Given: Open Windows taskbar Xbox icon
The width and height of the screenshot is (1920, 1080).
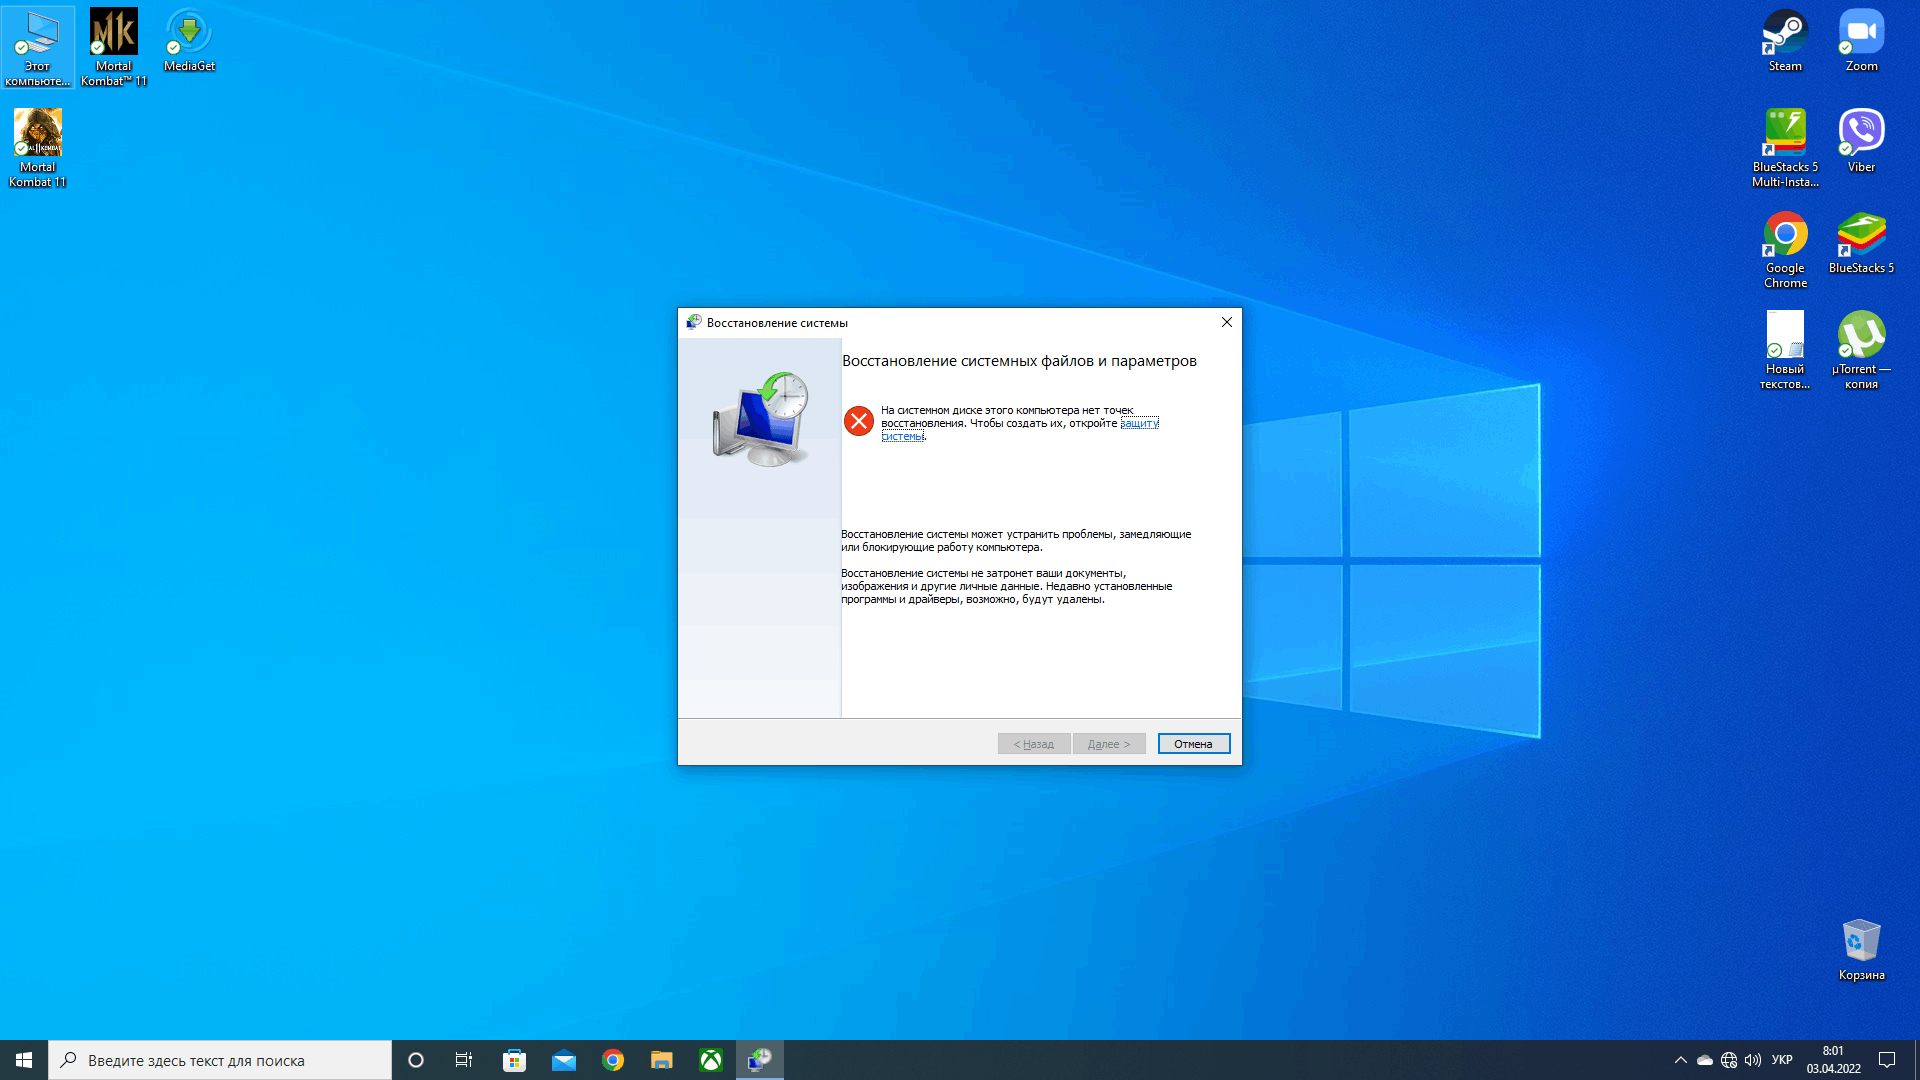Looking at the screenshot, I should click(711, 1059).
